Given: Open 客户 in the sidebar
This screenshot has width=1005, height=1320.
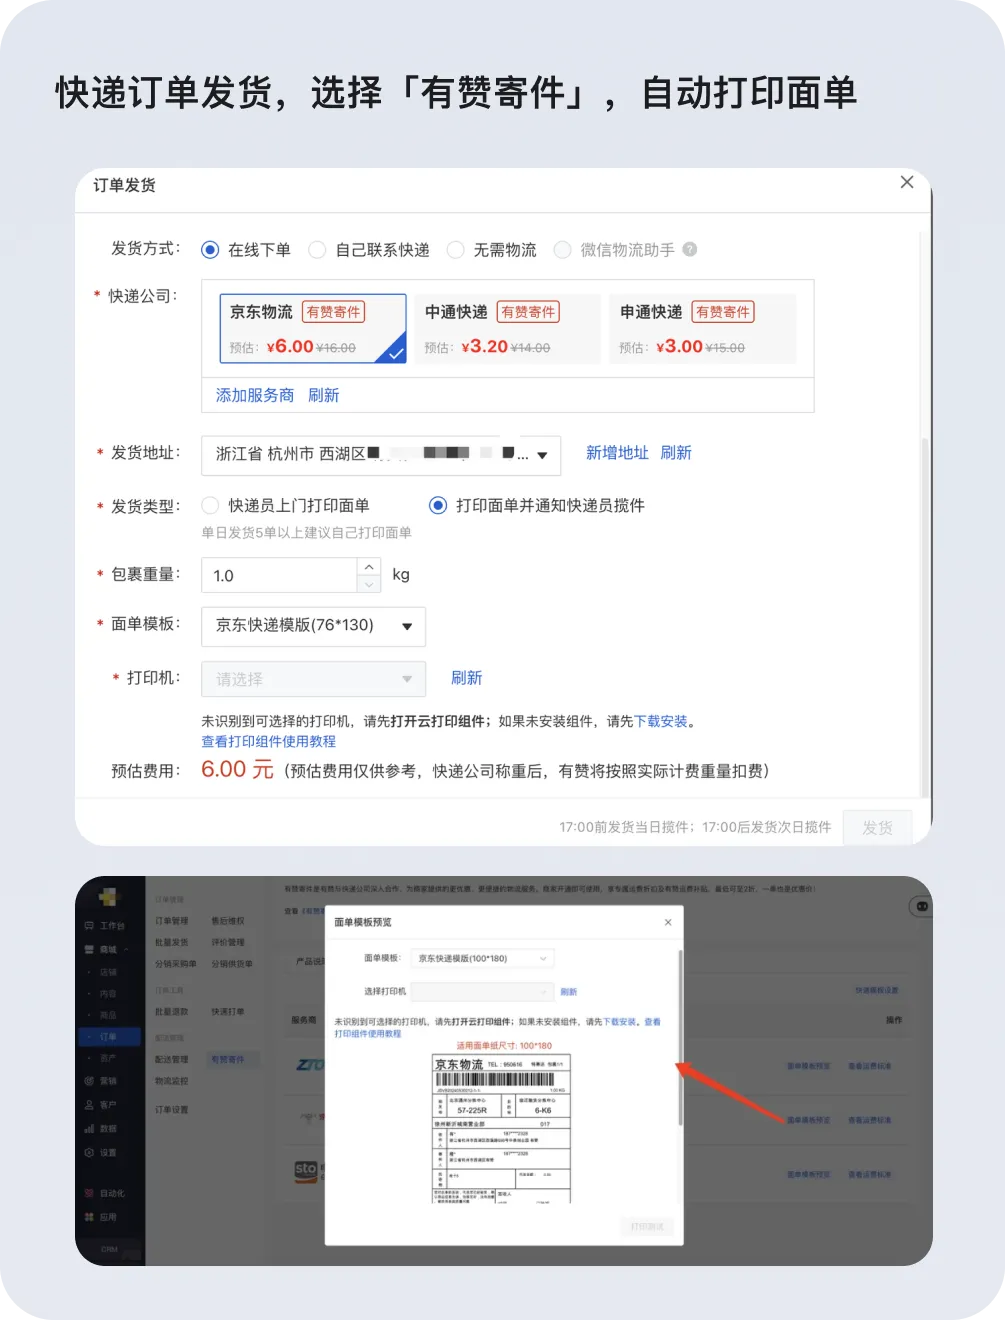Looking at the screenshot, I should click(x=102, y=1105).
